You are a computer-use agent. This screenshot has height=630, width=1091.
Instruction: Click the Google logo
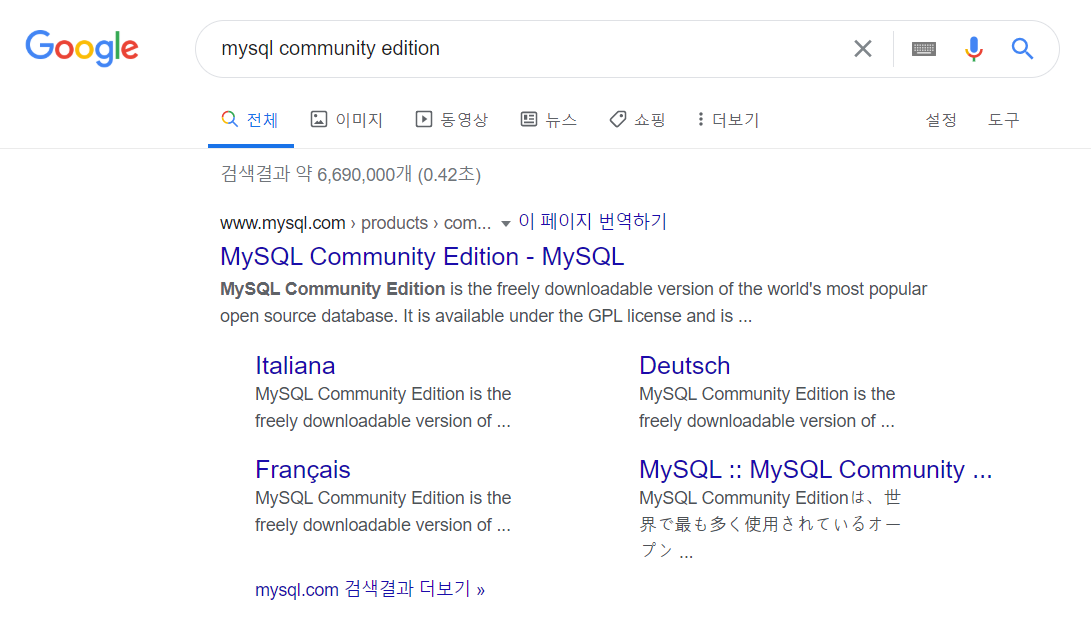click(82, 48)
